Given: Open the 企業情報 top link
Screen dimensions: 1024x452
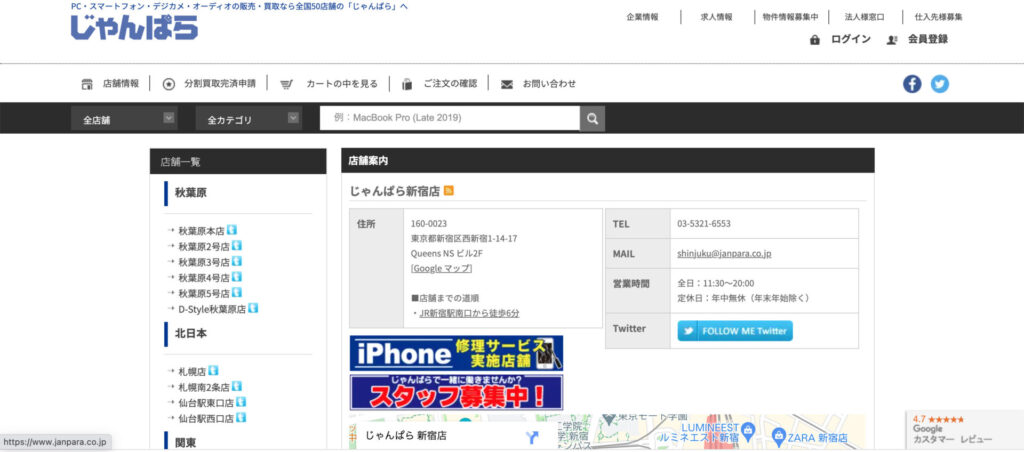Looking at the screenshot, I should click(x=642, y=17).
